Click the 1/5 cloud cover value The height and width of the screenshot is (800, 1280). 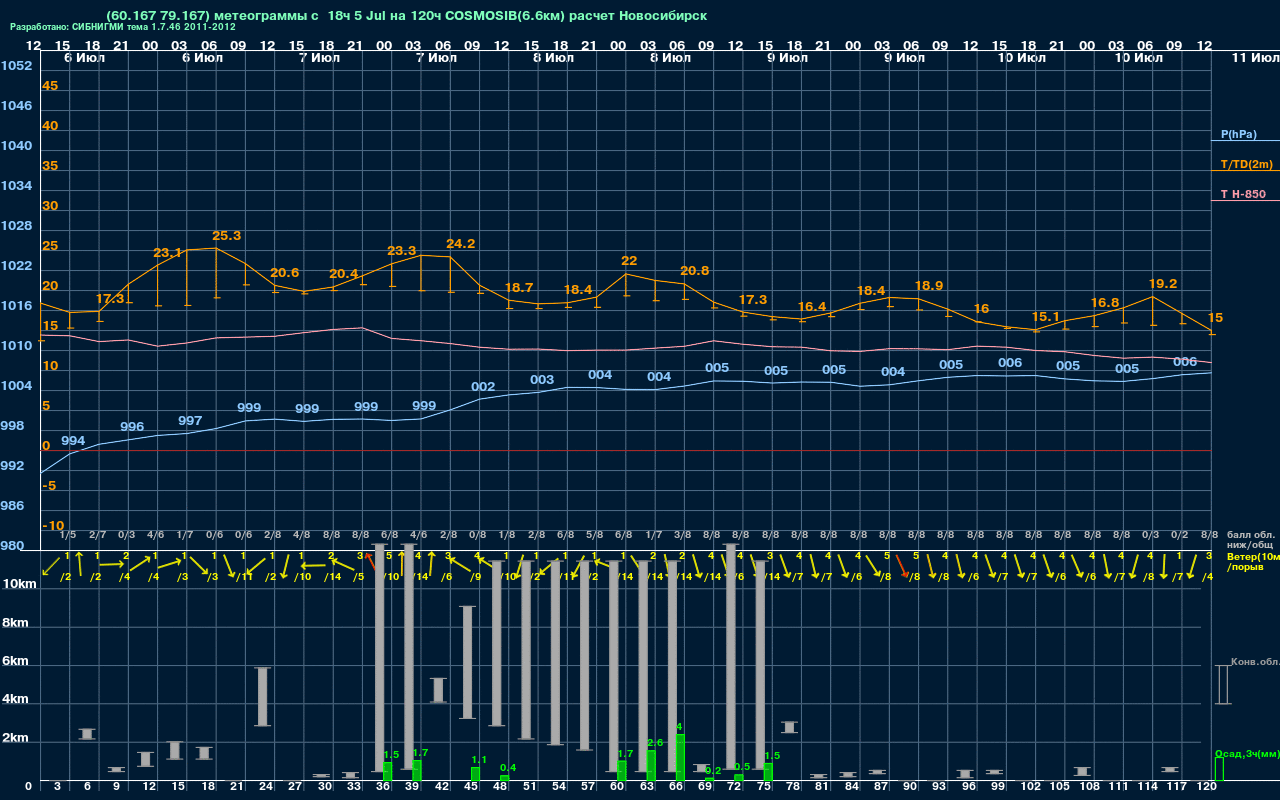[68, 536]
